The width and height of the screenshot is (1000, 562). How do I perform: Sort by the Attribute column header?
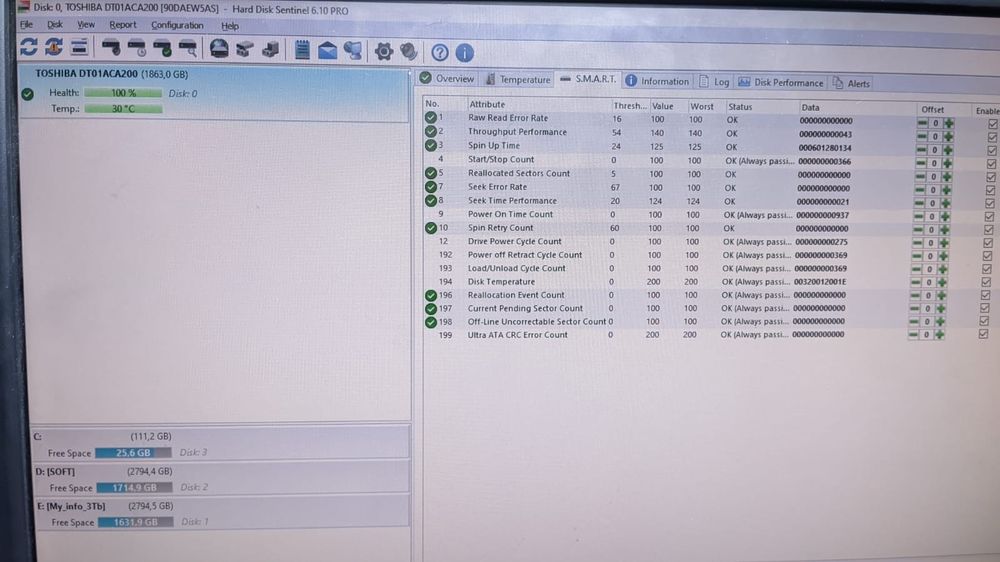click(487, 104)
